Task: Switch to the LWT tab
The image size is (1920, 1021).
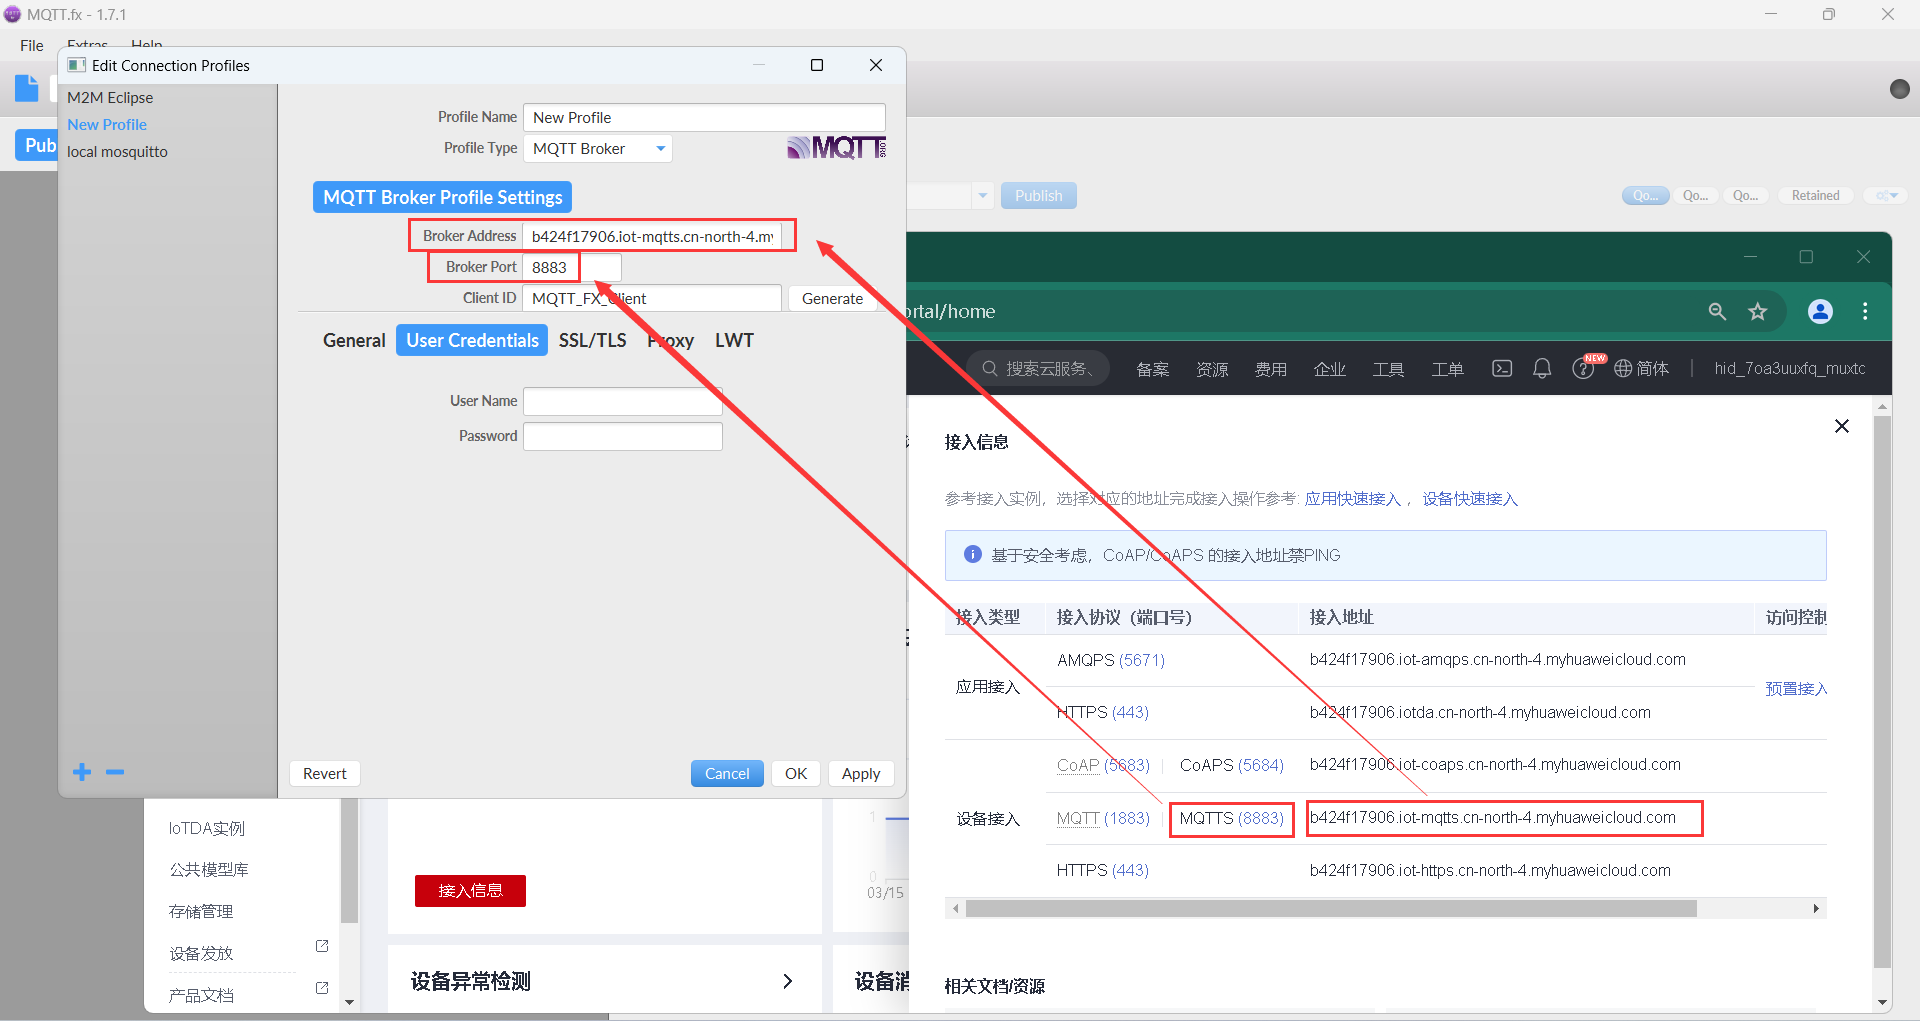Action: click(x=734, y=340)
